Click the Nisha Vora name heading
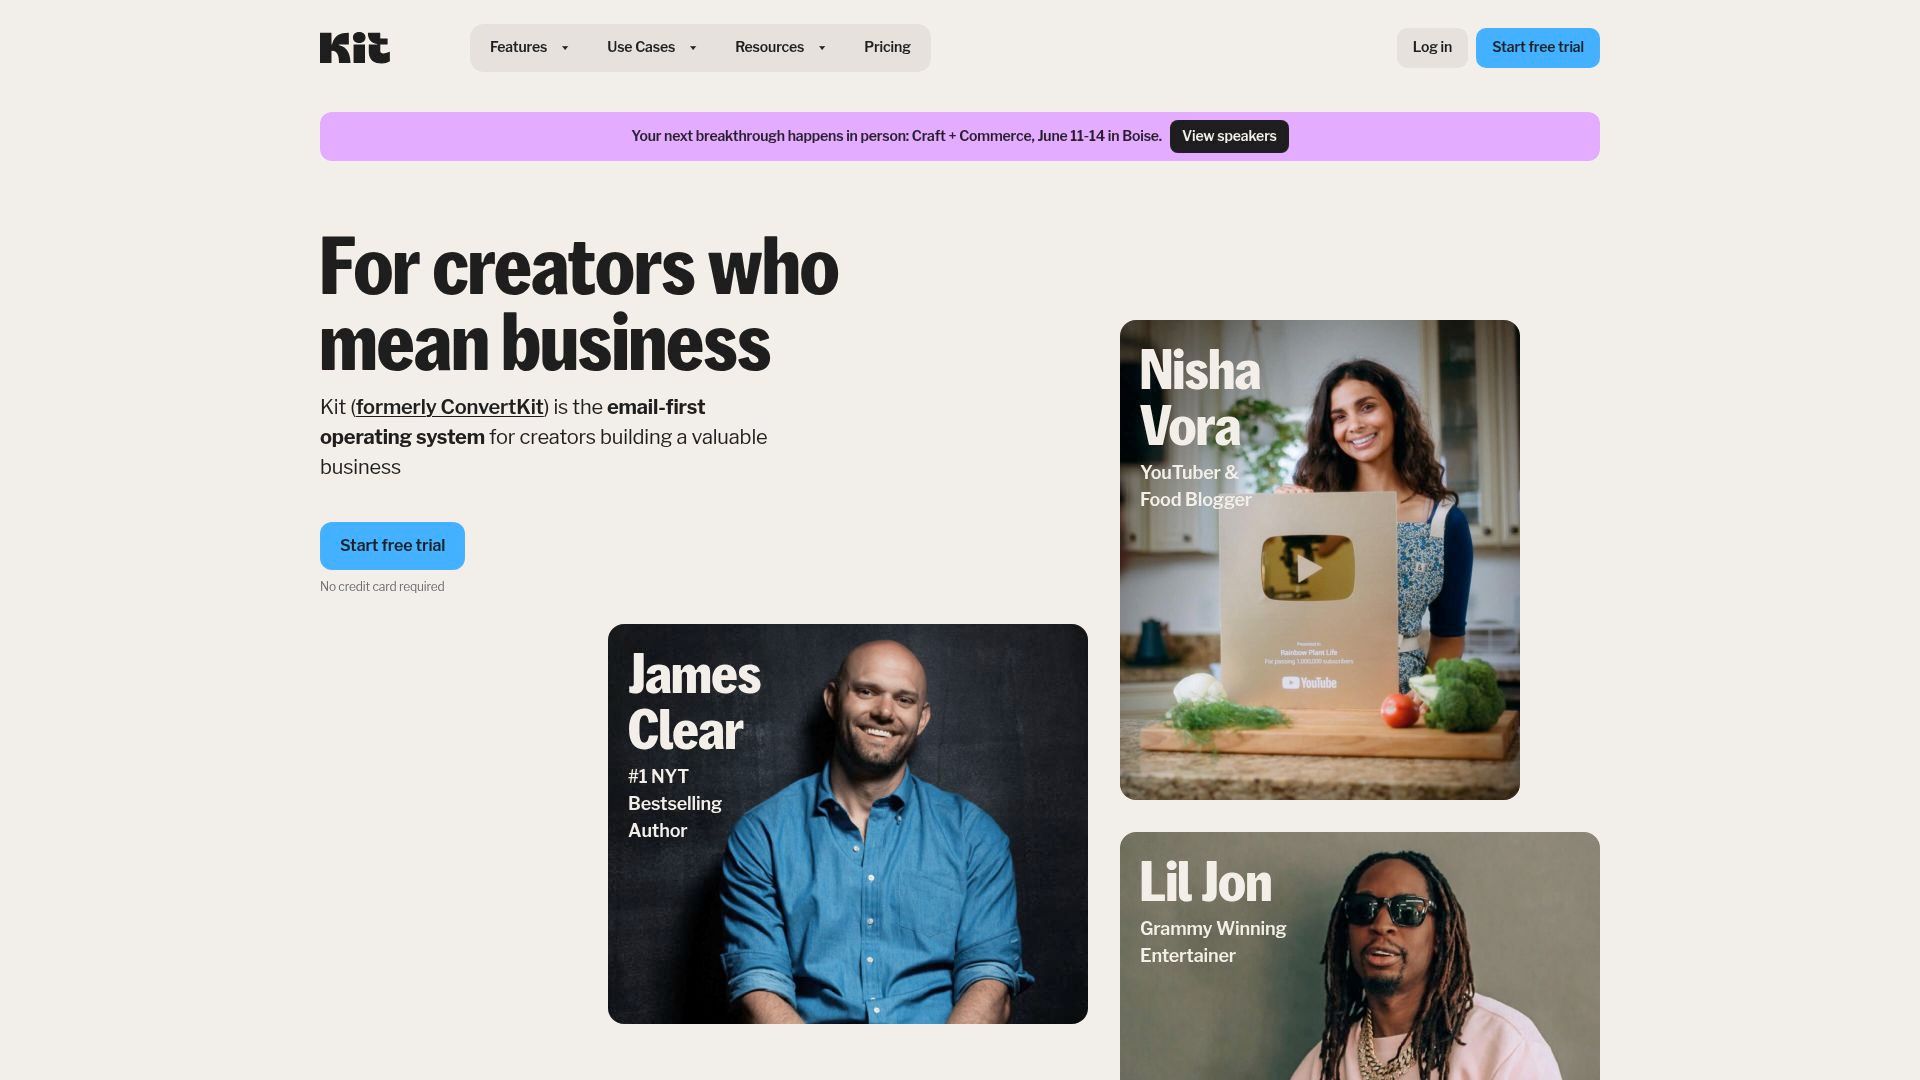This screenshot has height=1080, width=1920. pyautogui.click(x=1200, y=398)
